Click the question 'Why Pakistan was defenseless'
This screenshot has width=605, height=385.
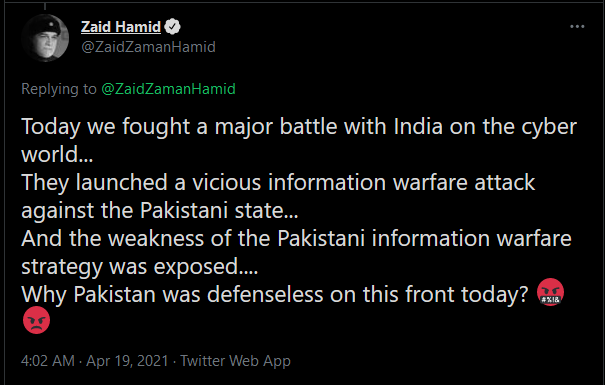(275, 294)
